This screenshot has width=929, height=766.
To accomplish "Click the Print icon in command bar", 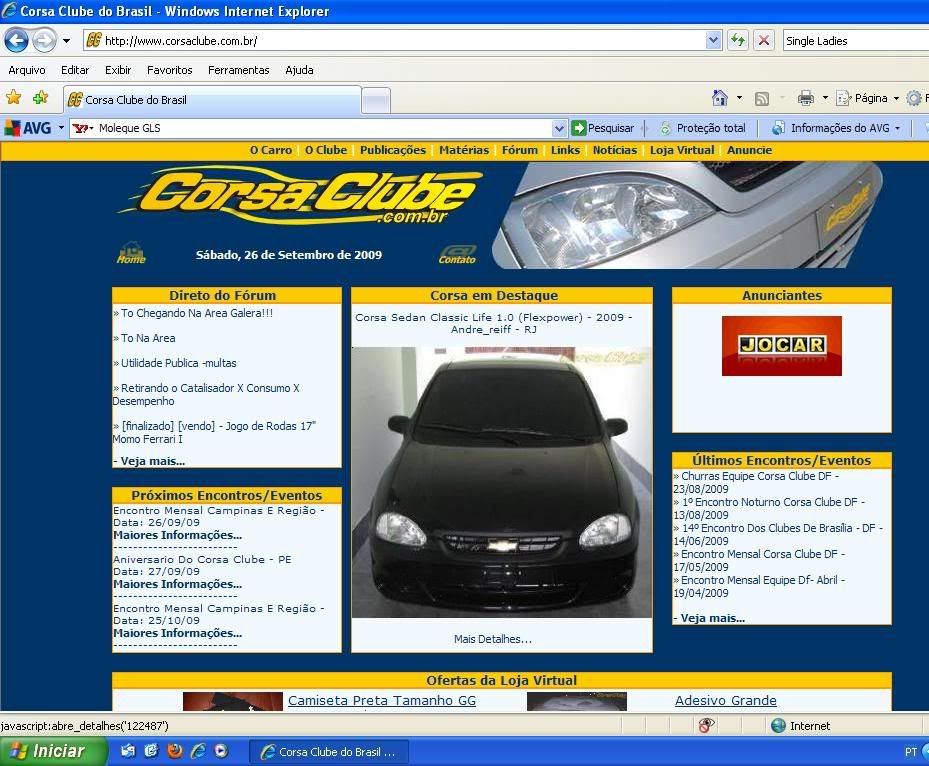I will pos(806,98).
